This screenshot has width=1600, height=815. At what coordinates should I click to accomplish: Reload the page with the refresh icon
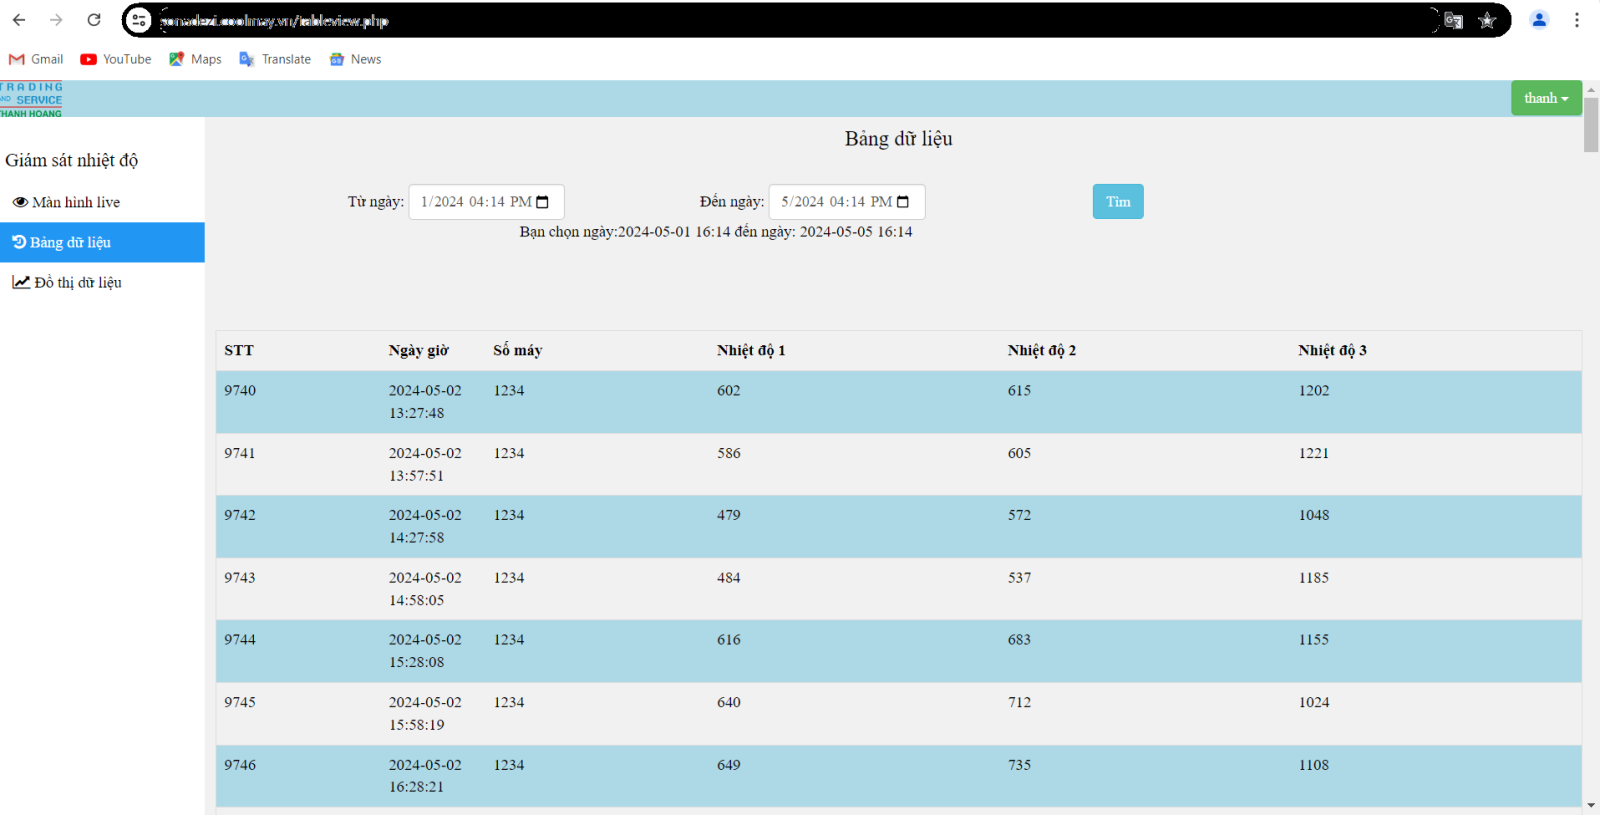[94, 20]
